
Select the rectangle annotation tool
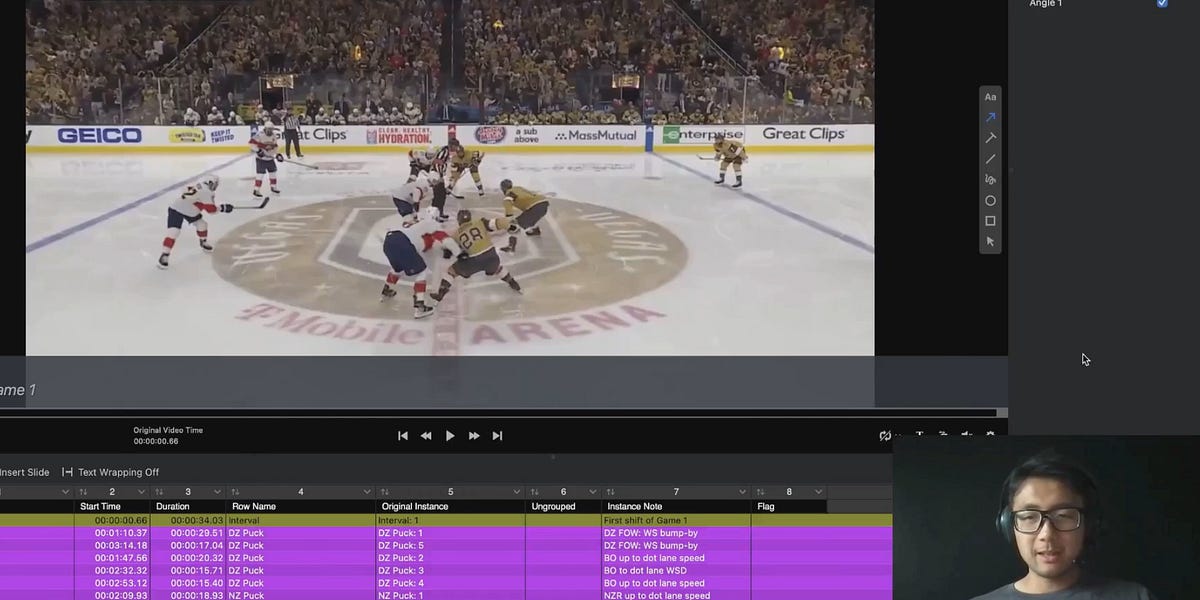990,221
